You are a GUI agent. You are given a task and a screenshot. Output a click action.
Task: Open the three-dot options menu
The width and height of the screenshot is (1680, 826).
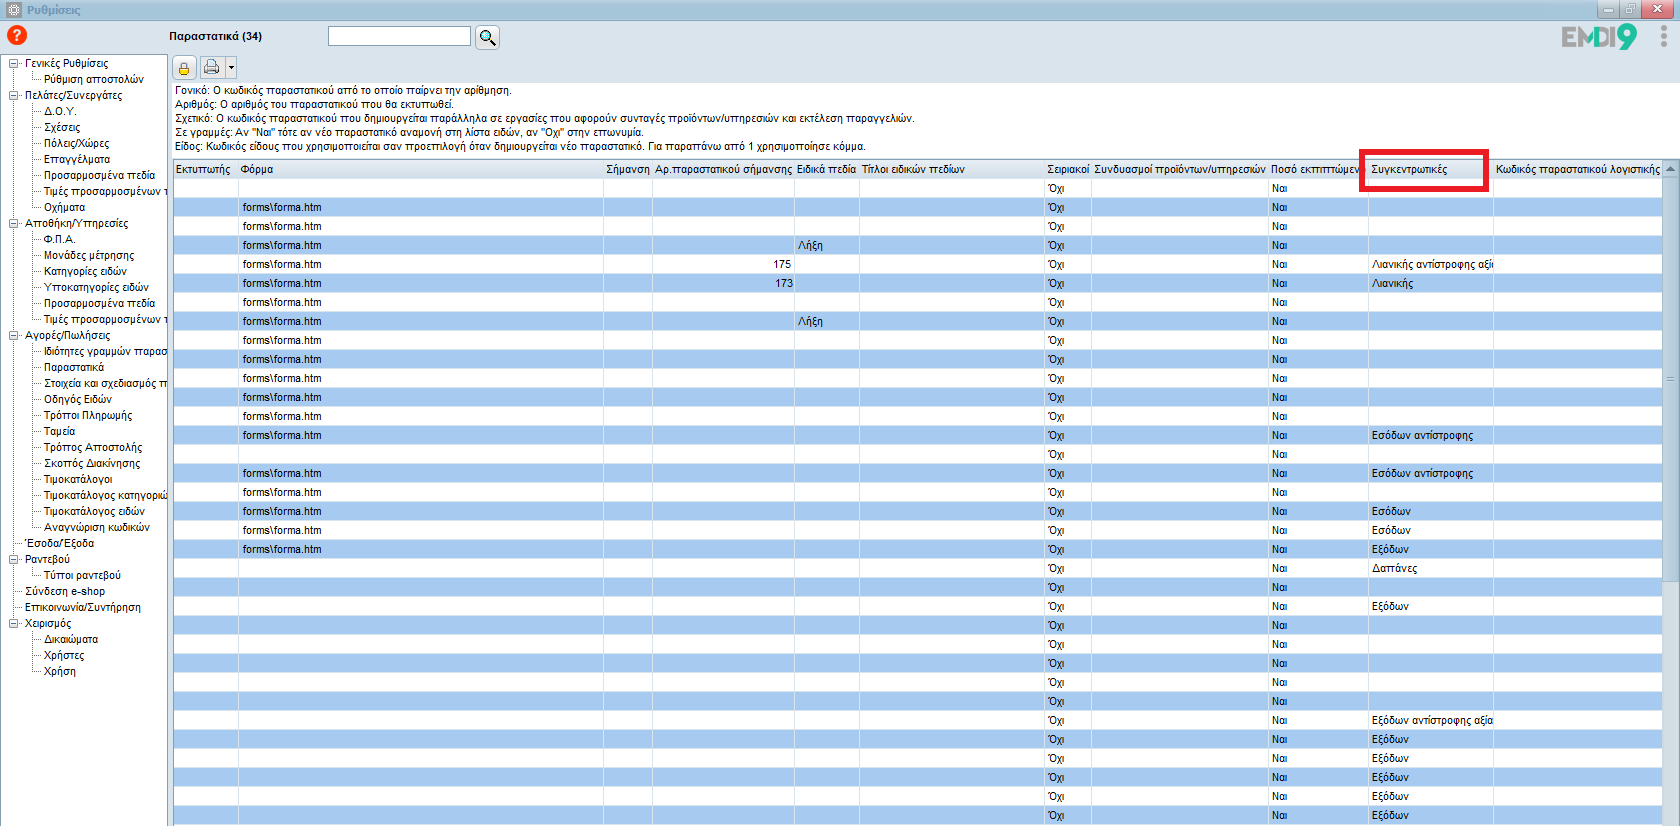pos(1663,36)
